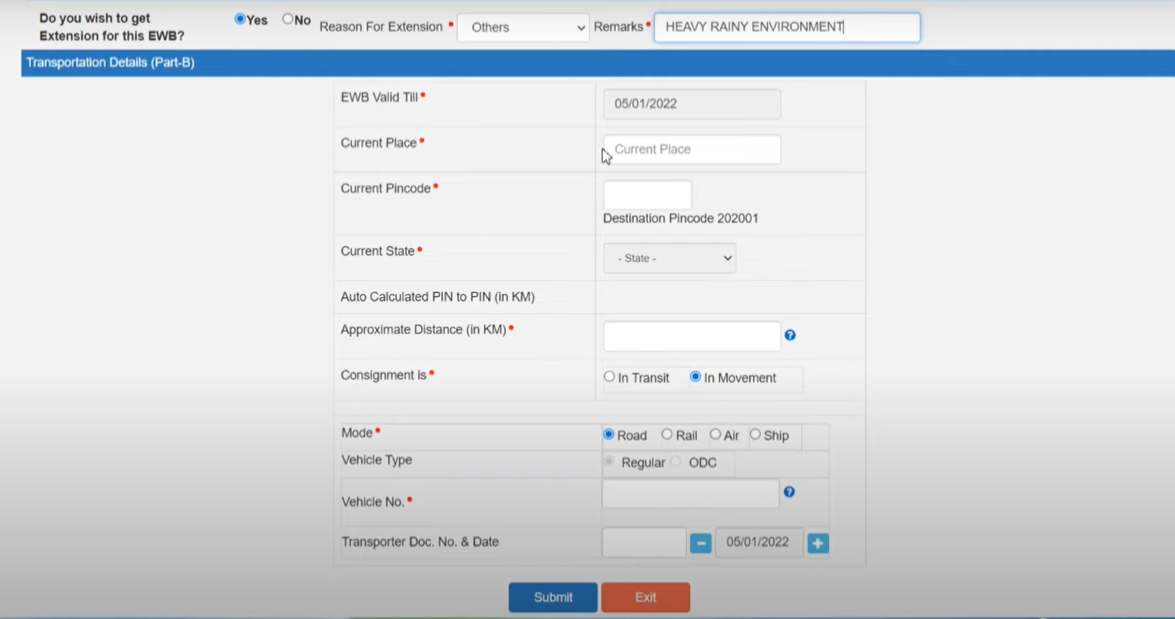
Task: Click the blue minus icon for transporter document
Action: tap(700, 543)
